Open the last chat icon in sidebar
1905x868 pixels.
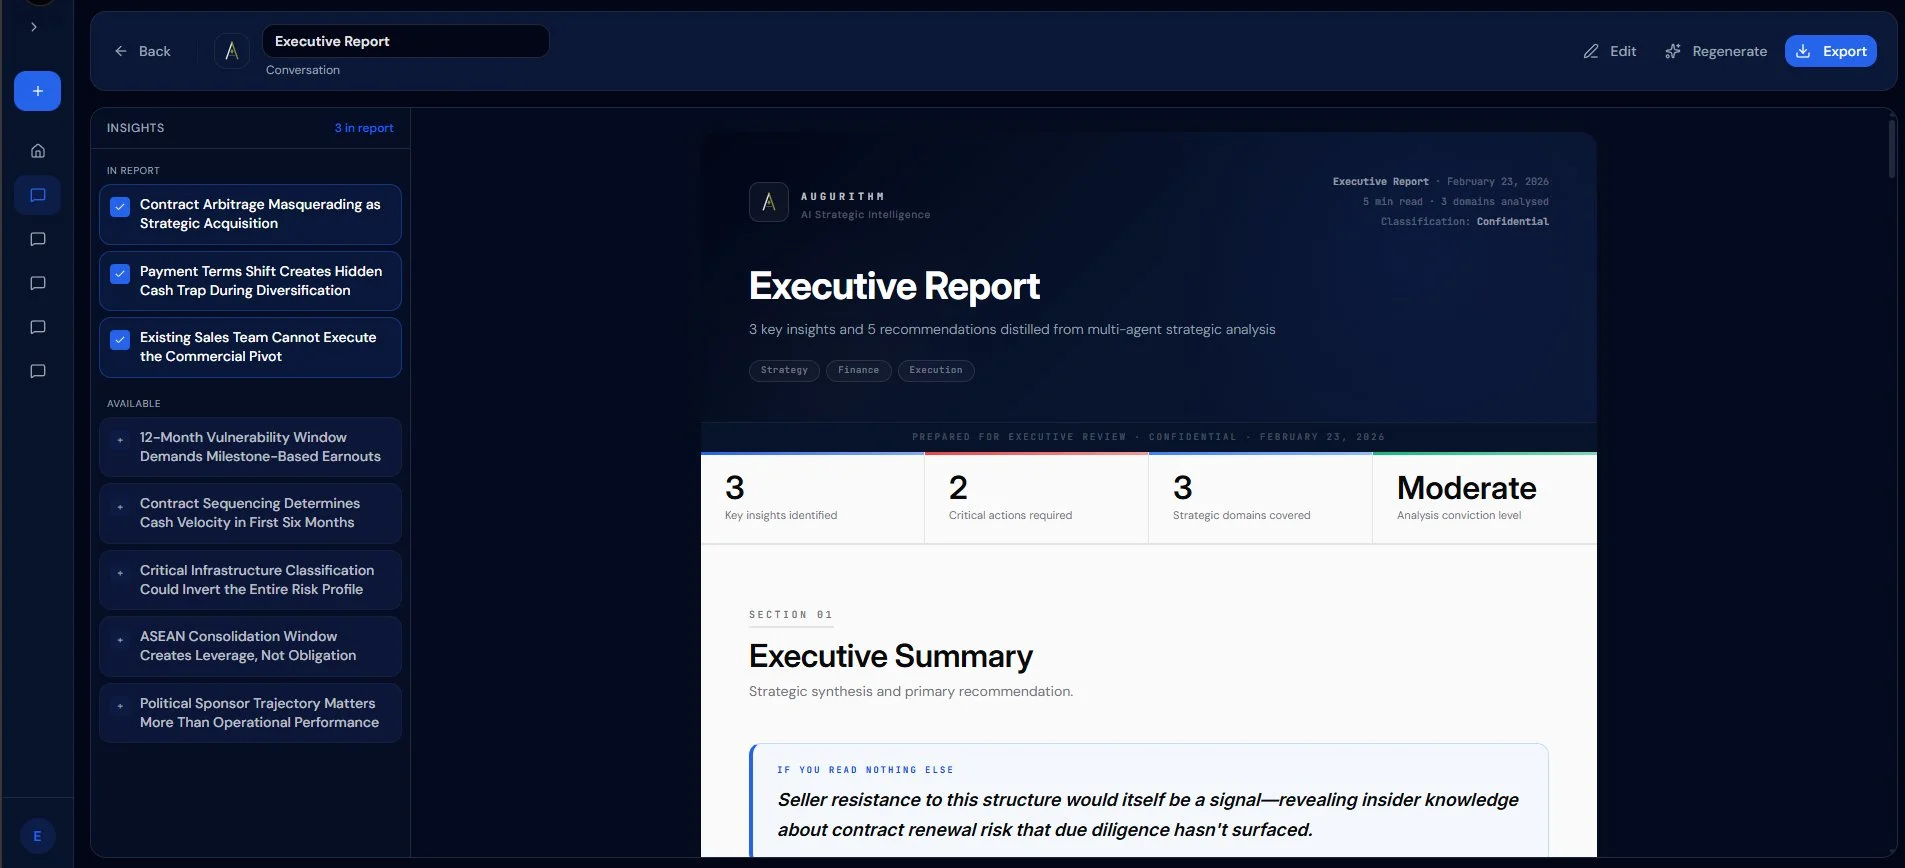[38, 371]
